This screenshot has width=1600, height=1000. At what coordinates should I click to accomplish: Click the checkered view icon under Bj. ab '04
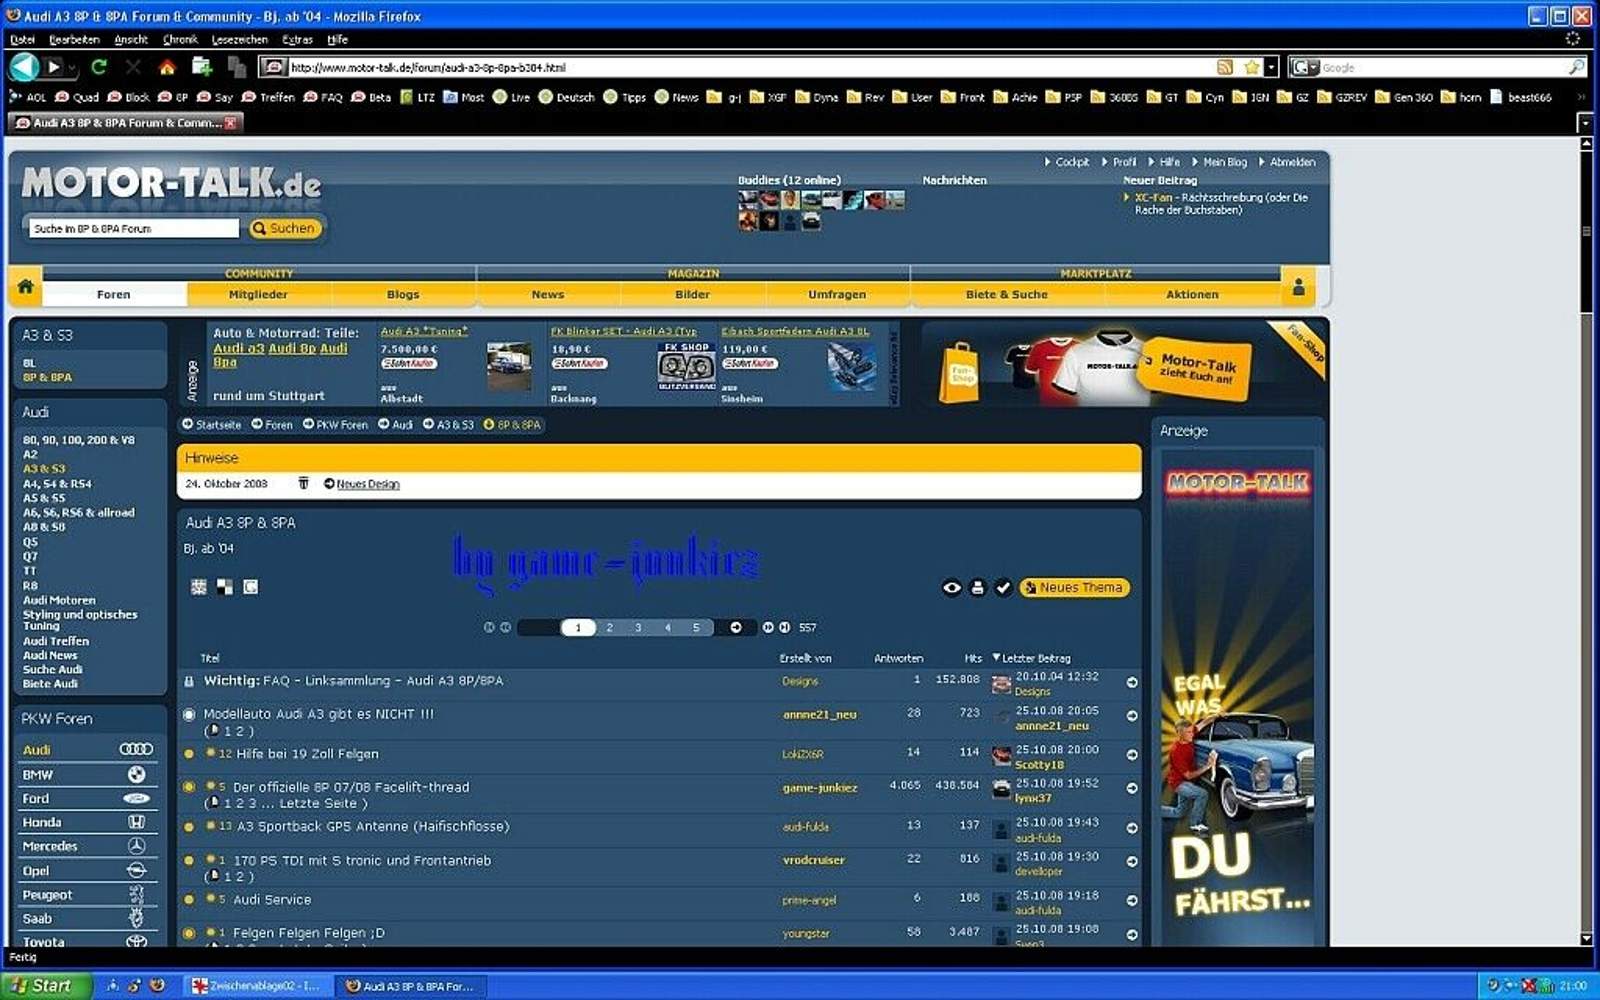click(225, 587)
